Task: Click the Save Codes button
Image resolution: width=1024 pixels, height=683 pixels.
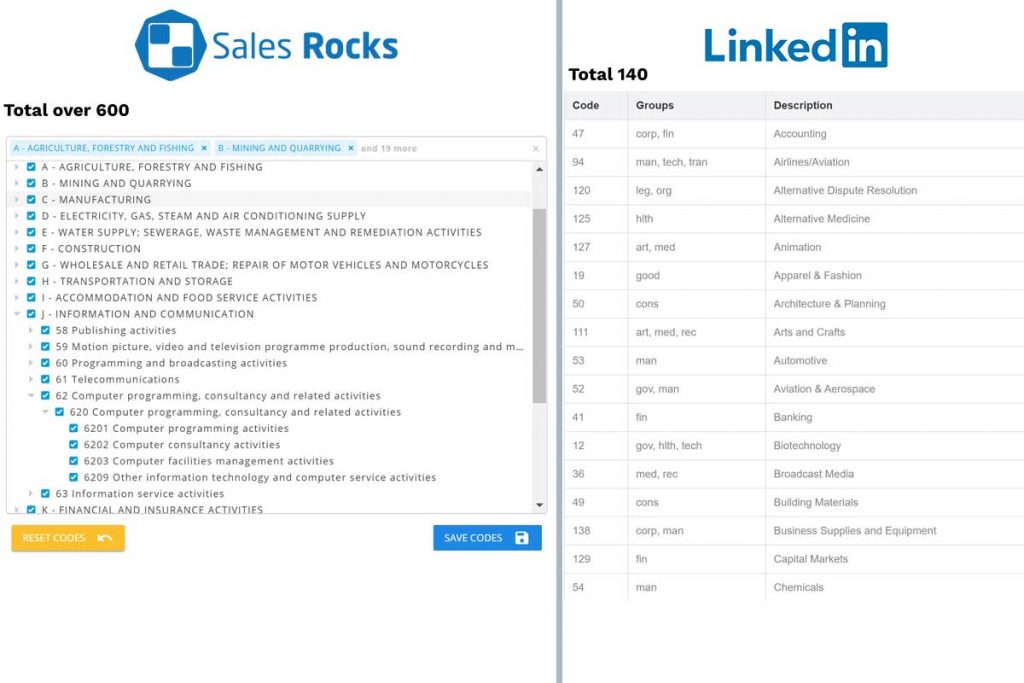Action: click(487, 538)
